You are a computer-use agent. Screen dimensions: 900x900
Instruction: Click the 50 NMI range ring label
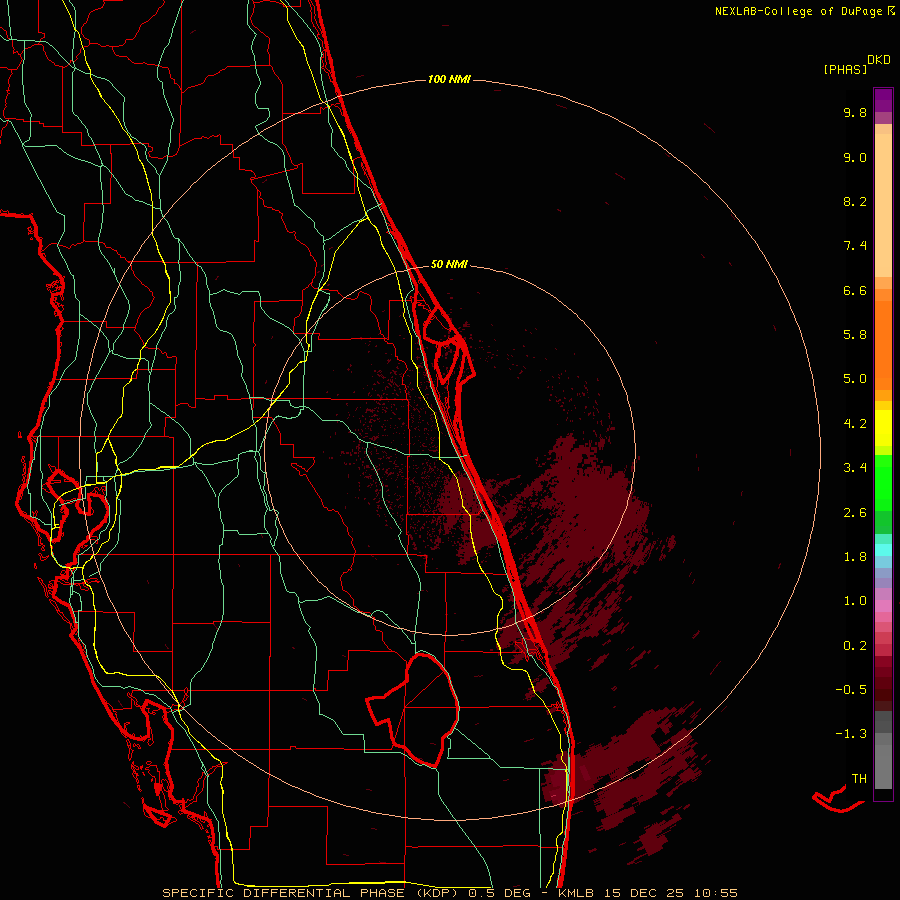449,264
